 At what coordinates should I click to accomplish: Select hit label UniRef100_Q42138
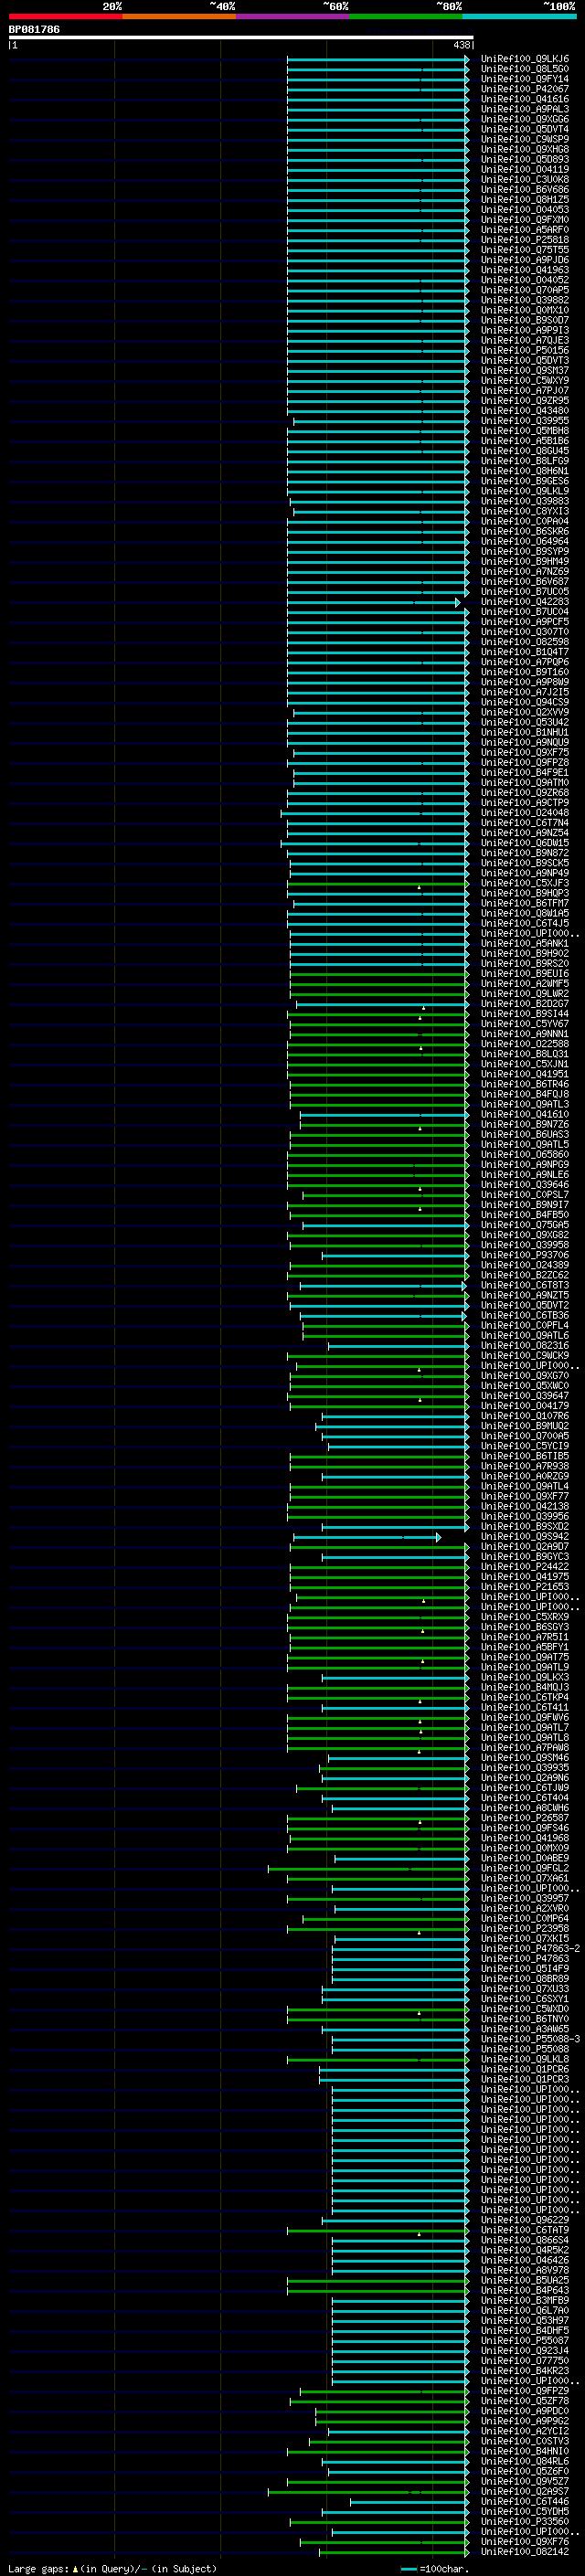[x=524, y=1506]
